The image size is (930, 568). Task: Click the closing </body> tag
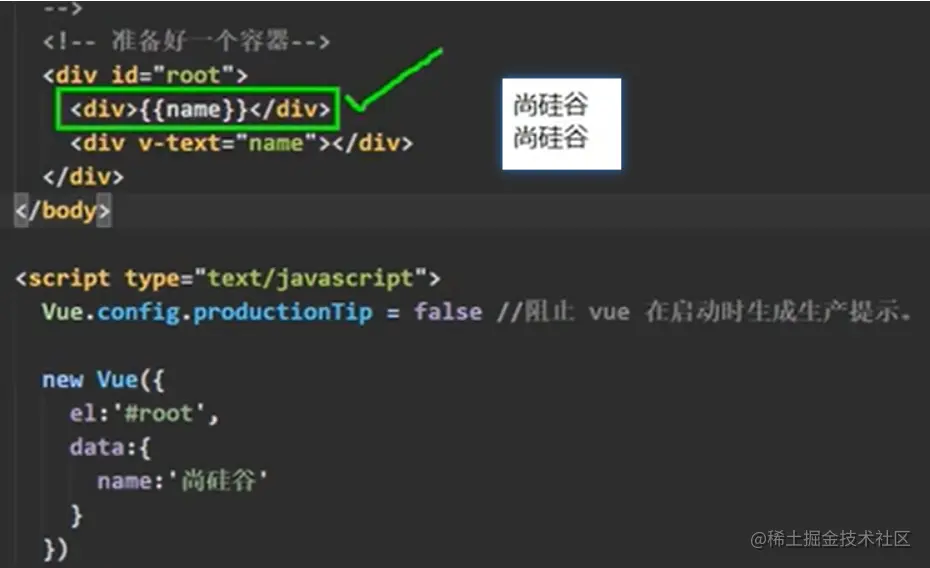(63, 210)
